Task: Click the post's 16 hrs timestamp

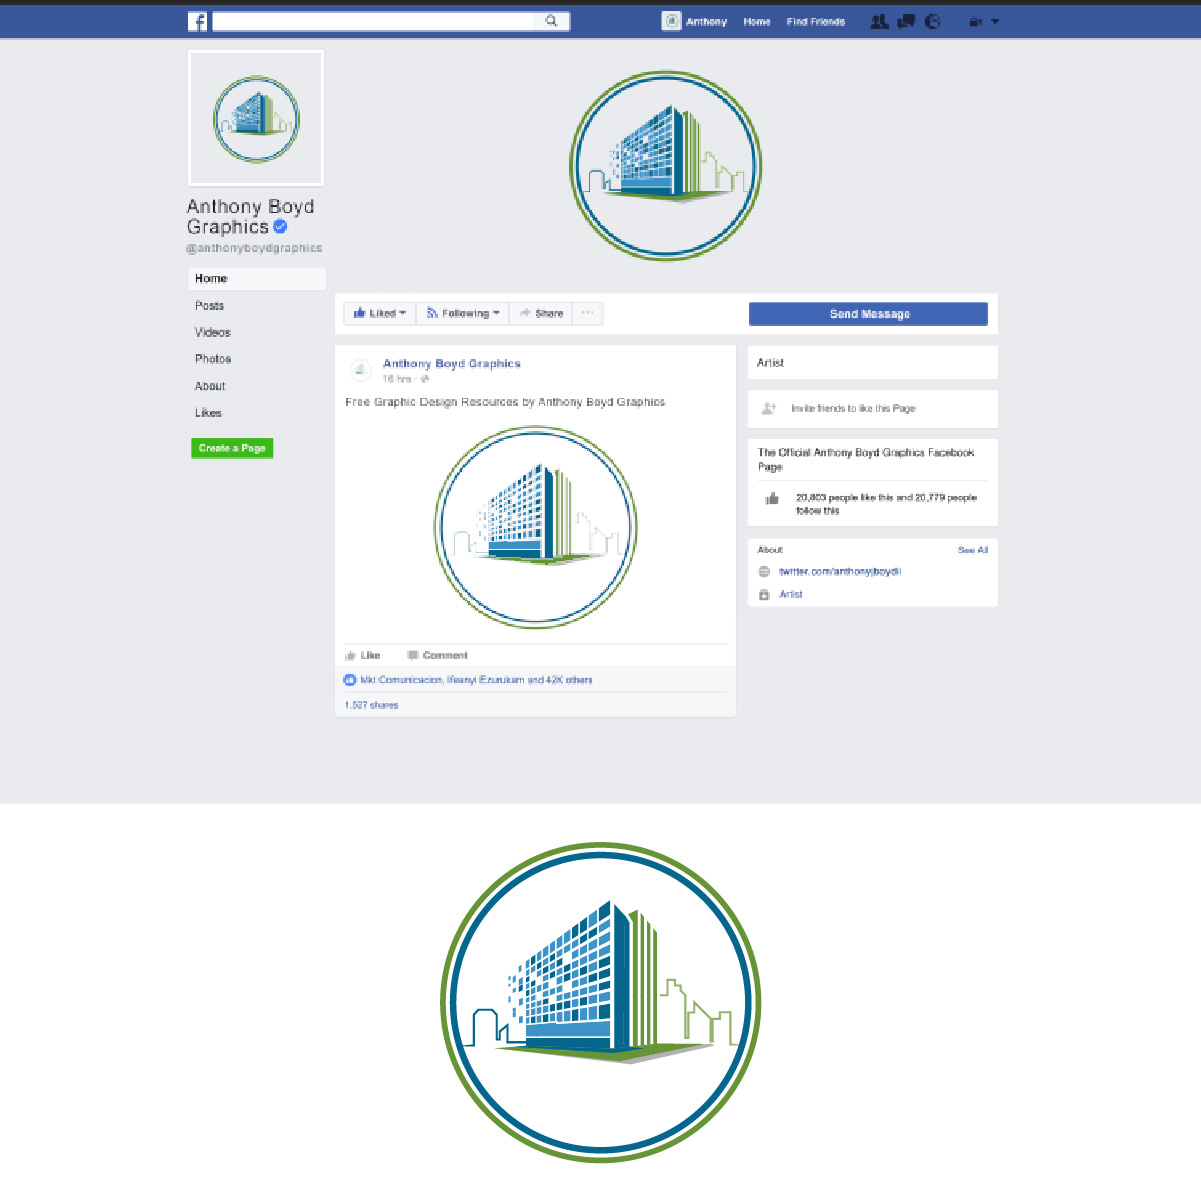Action: 397,379
